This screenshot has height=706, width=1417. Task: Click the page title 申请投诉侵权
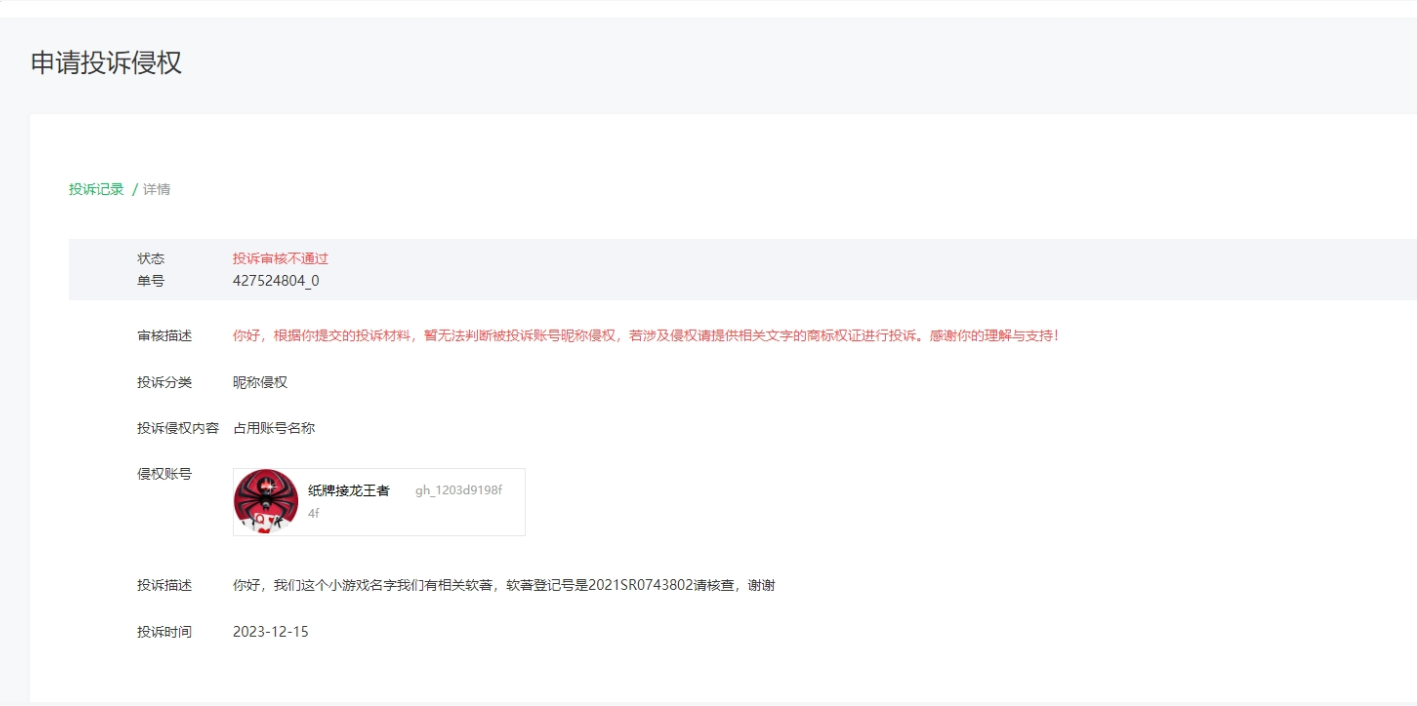106,63
